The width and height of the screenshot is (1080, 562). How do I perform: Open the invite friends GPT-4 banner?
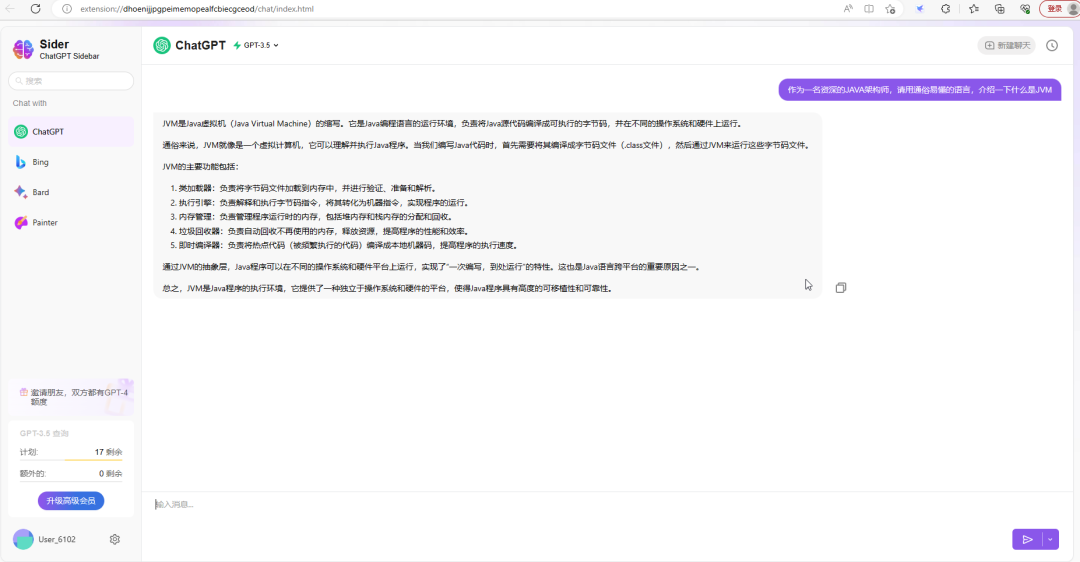[71, 397]
